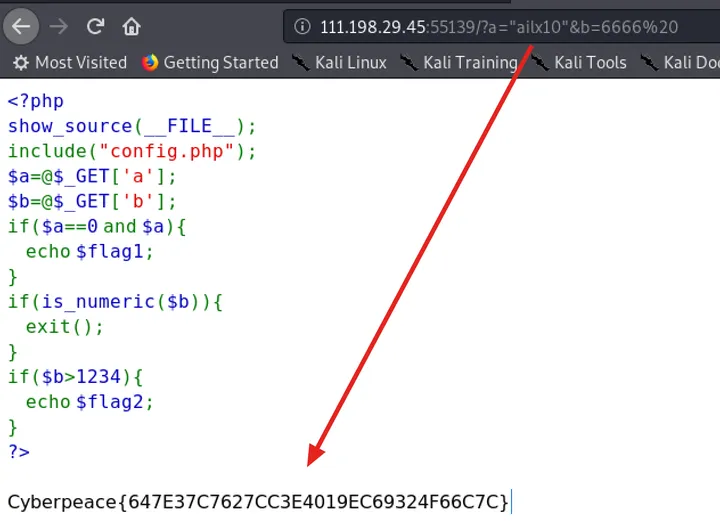The width and height of the screenshot is (720, 530).
Task: Reload the page with the refresh icon
Action: [x=96, y=26]
